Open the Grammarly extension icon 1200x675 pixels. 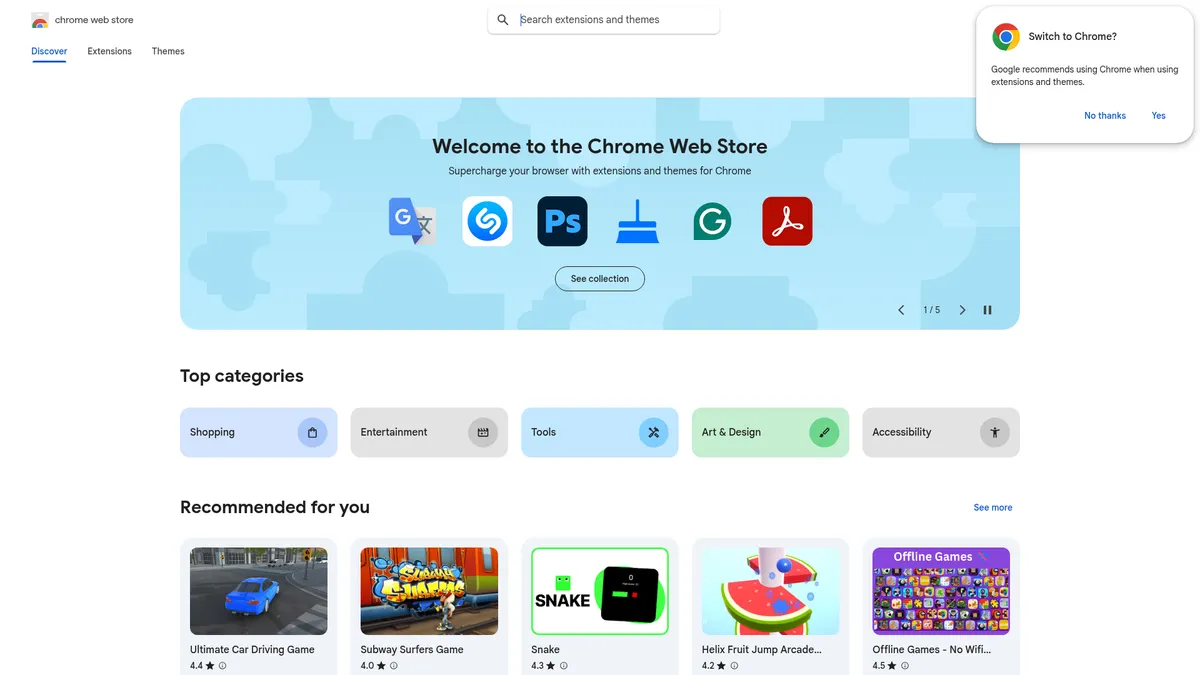pyautogui.click(x=712, y=221)
